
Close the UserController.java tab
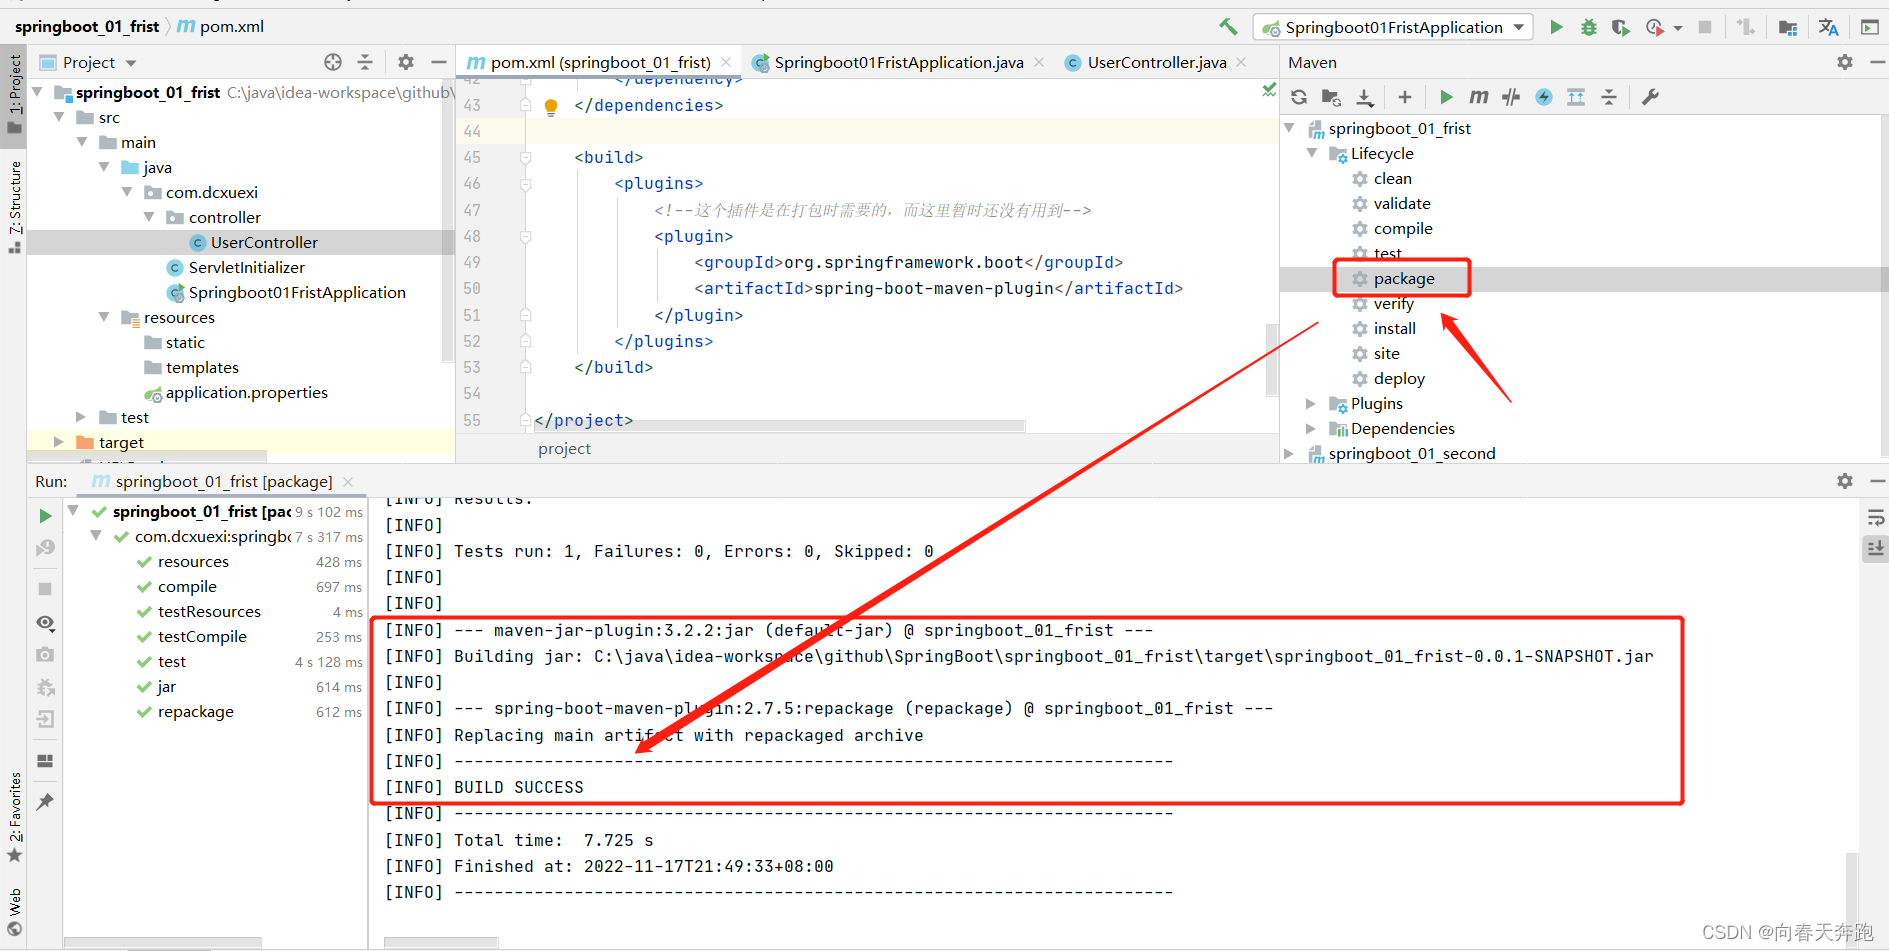[1241, 62]
